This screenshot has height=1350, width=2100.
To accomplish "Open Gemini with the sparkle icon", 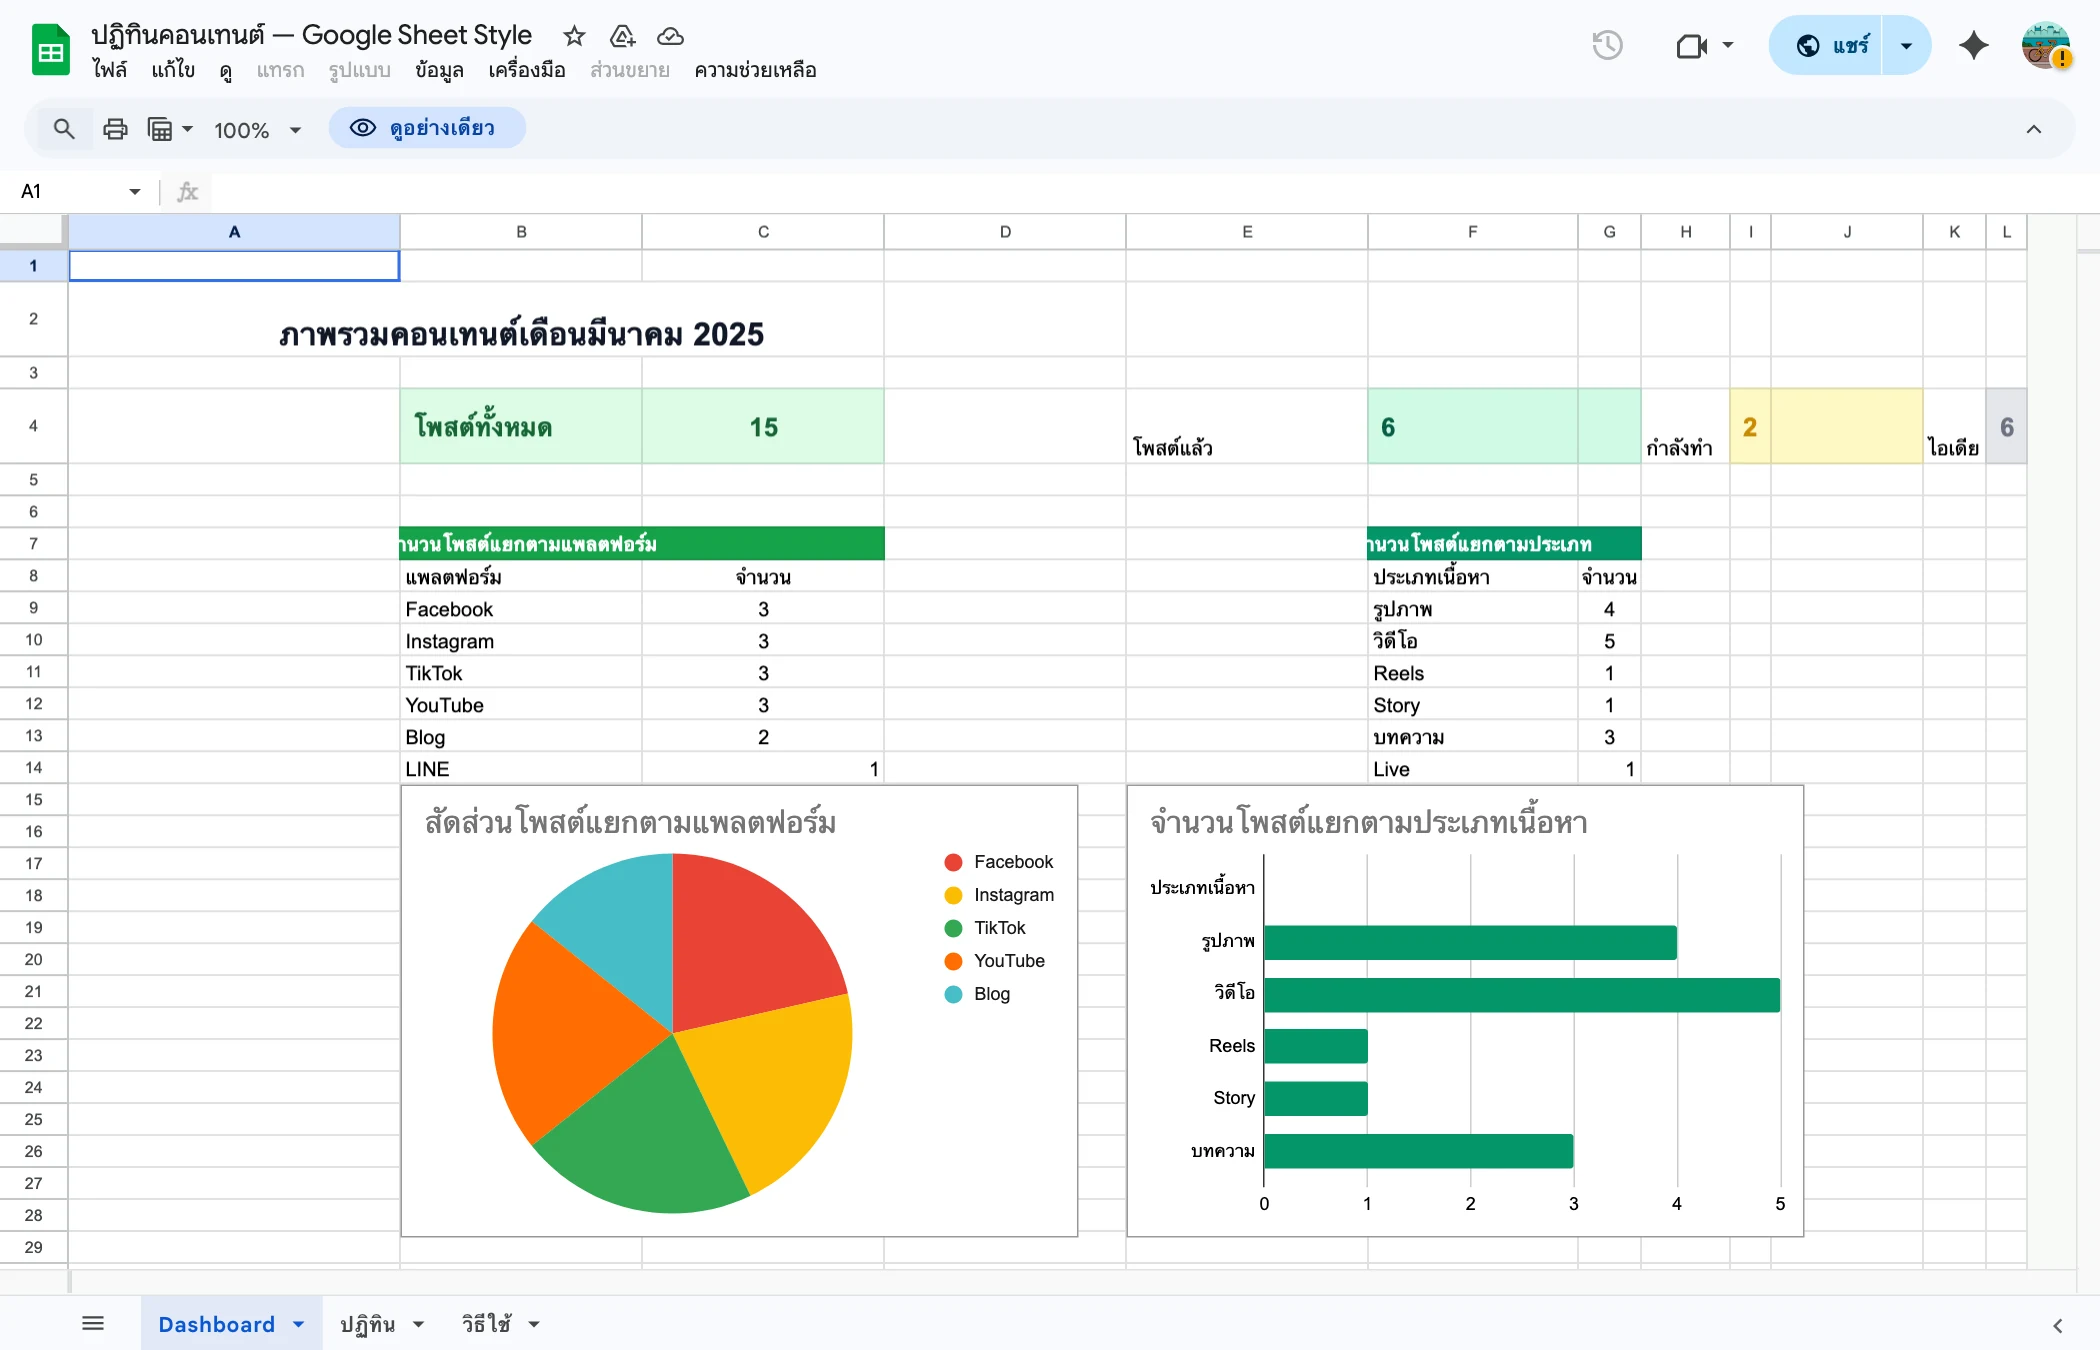I will [1972, 45].
